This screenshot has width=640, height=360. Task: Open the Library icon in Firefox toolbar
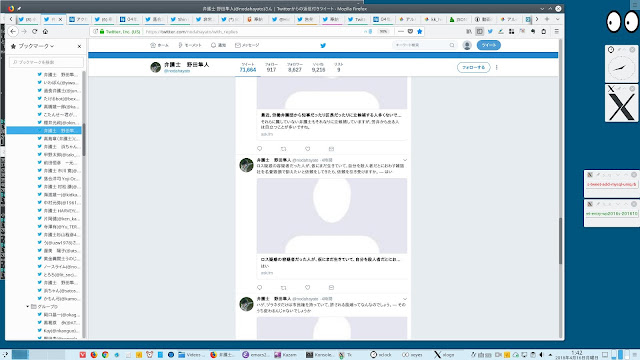pos(469,31)
